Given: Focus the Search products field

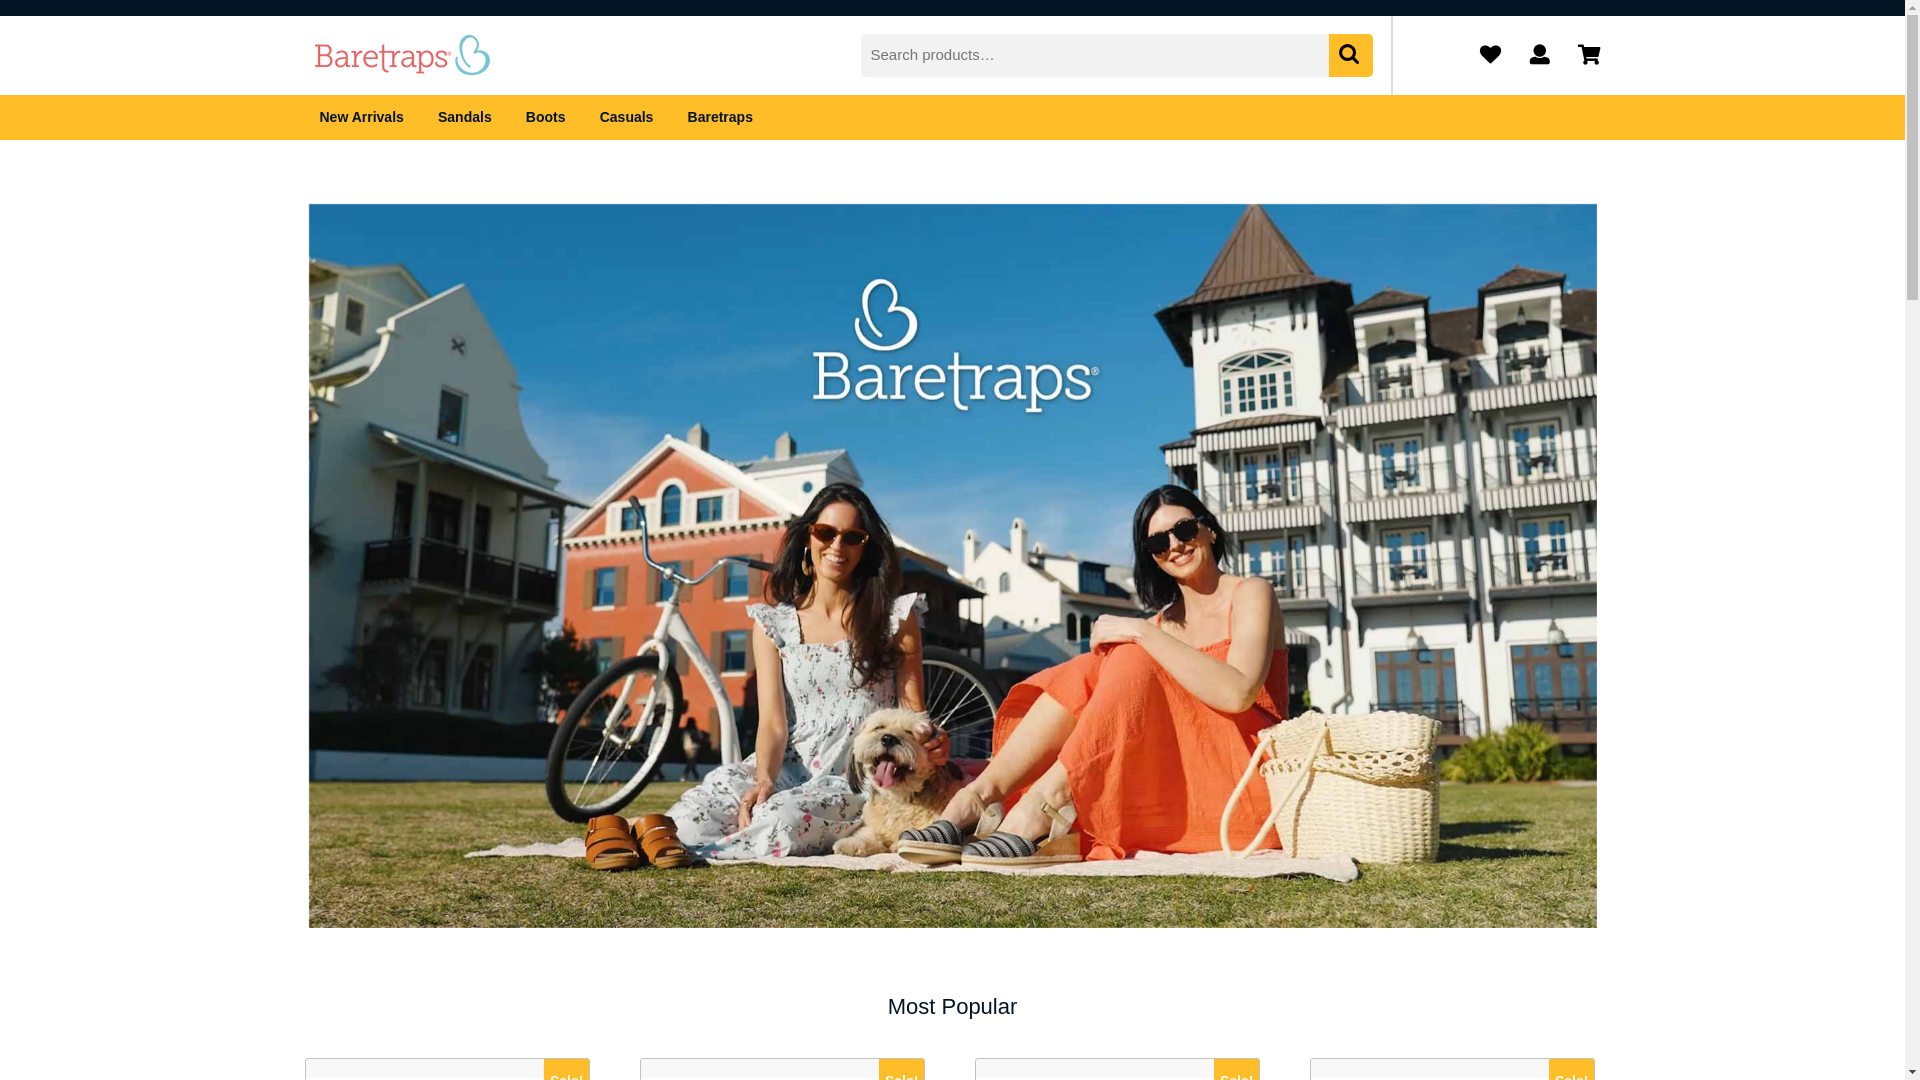Looking at the screenshot, I should pos(1095,55).
